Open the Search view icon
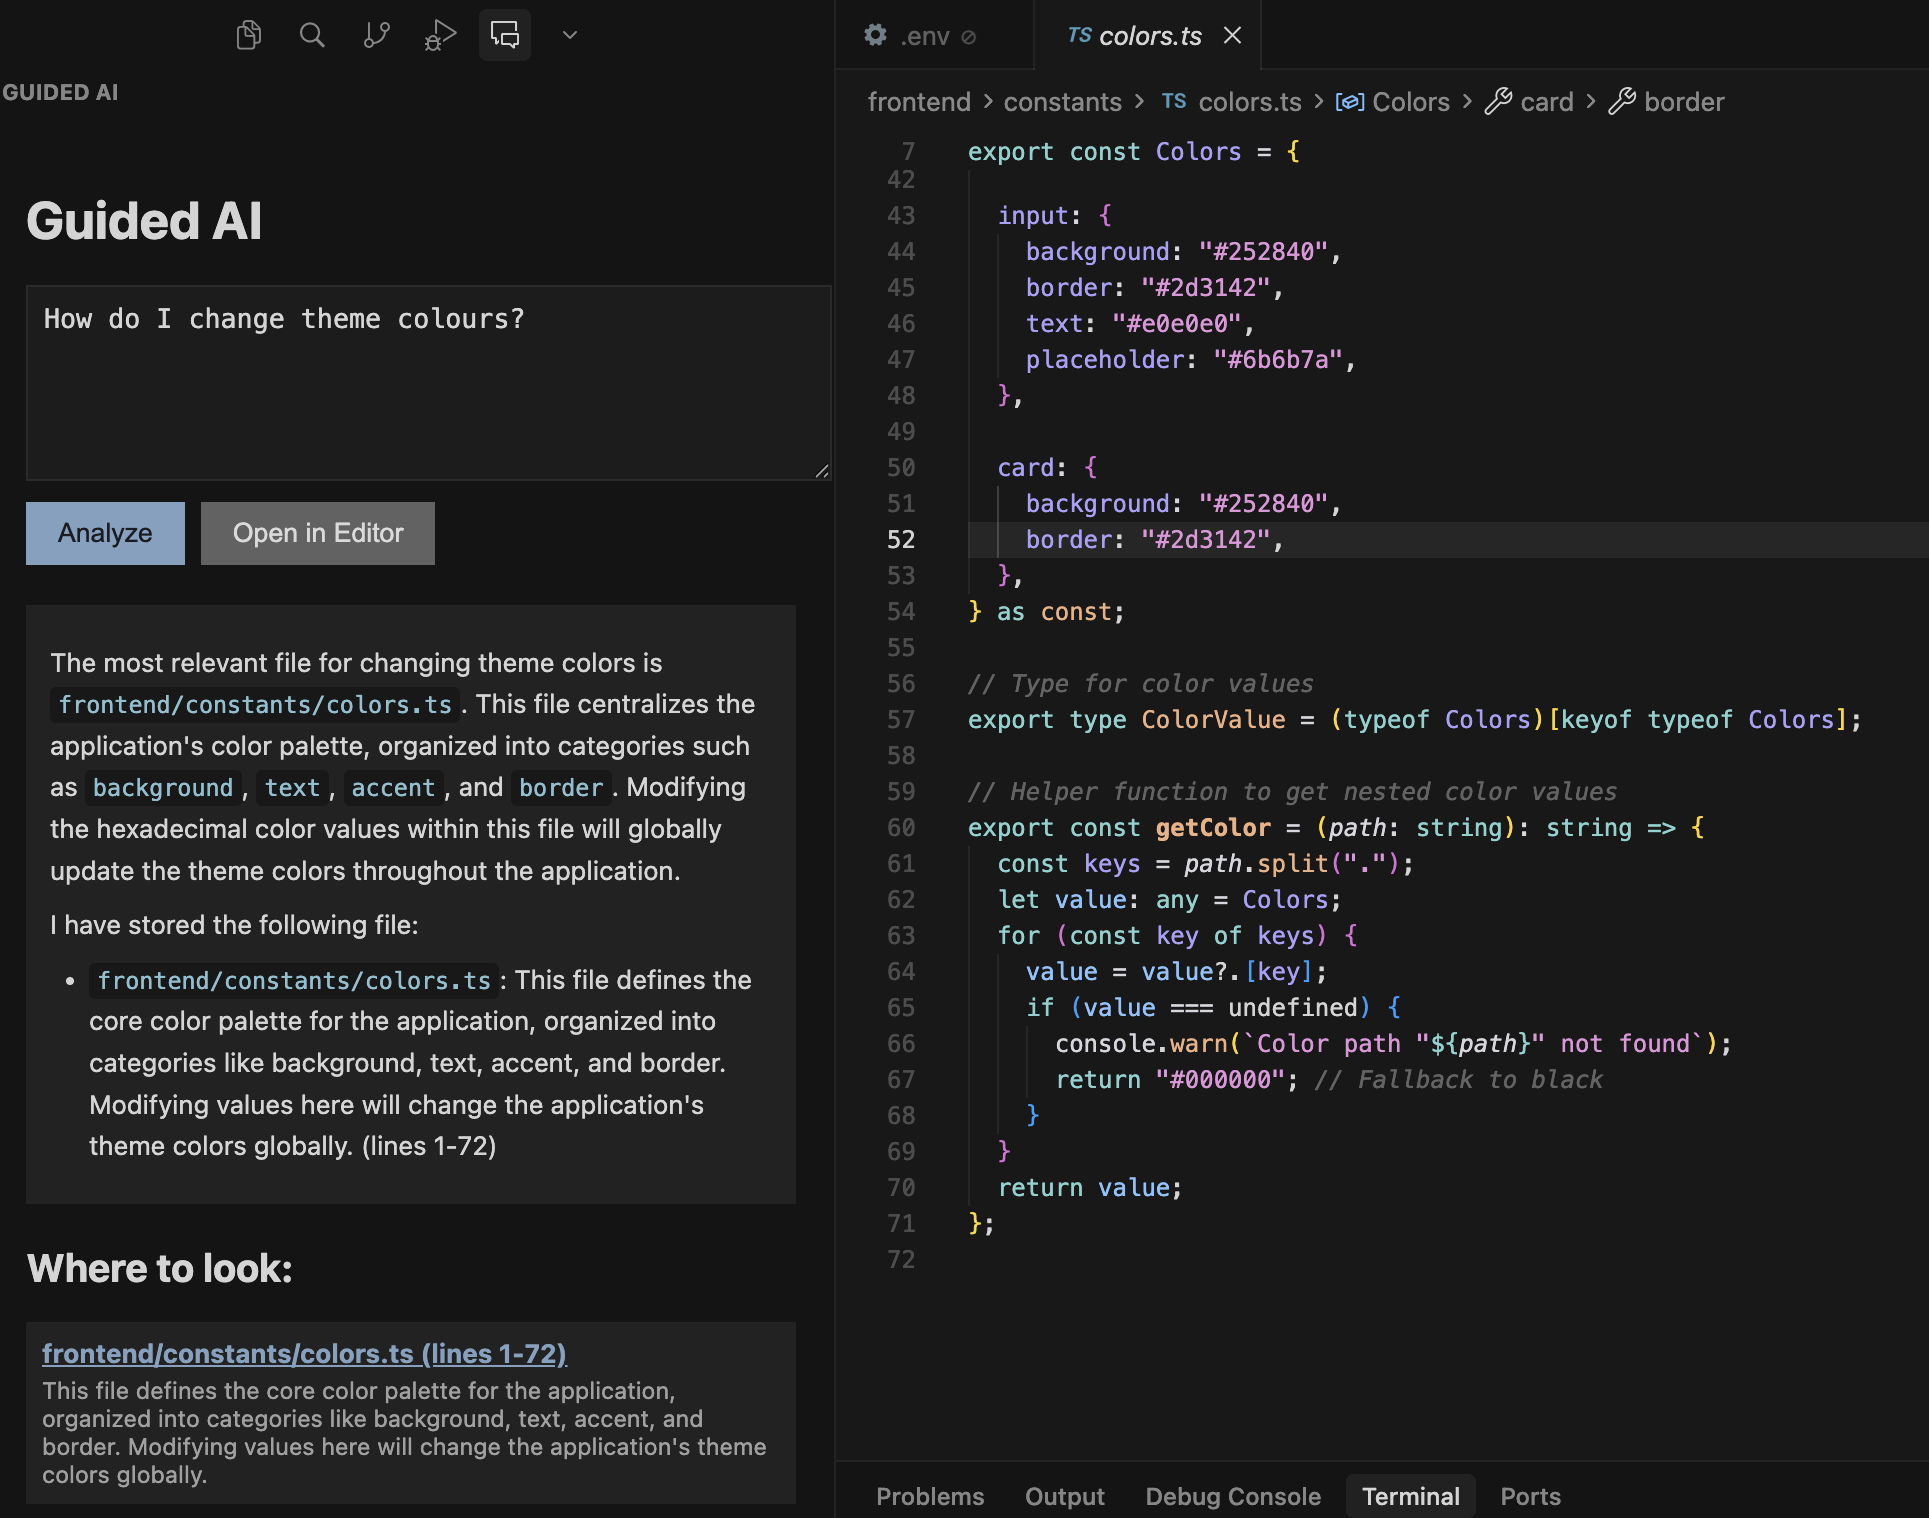 click(x=312, y=36)
